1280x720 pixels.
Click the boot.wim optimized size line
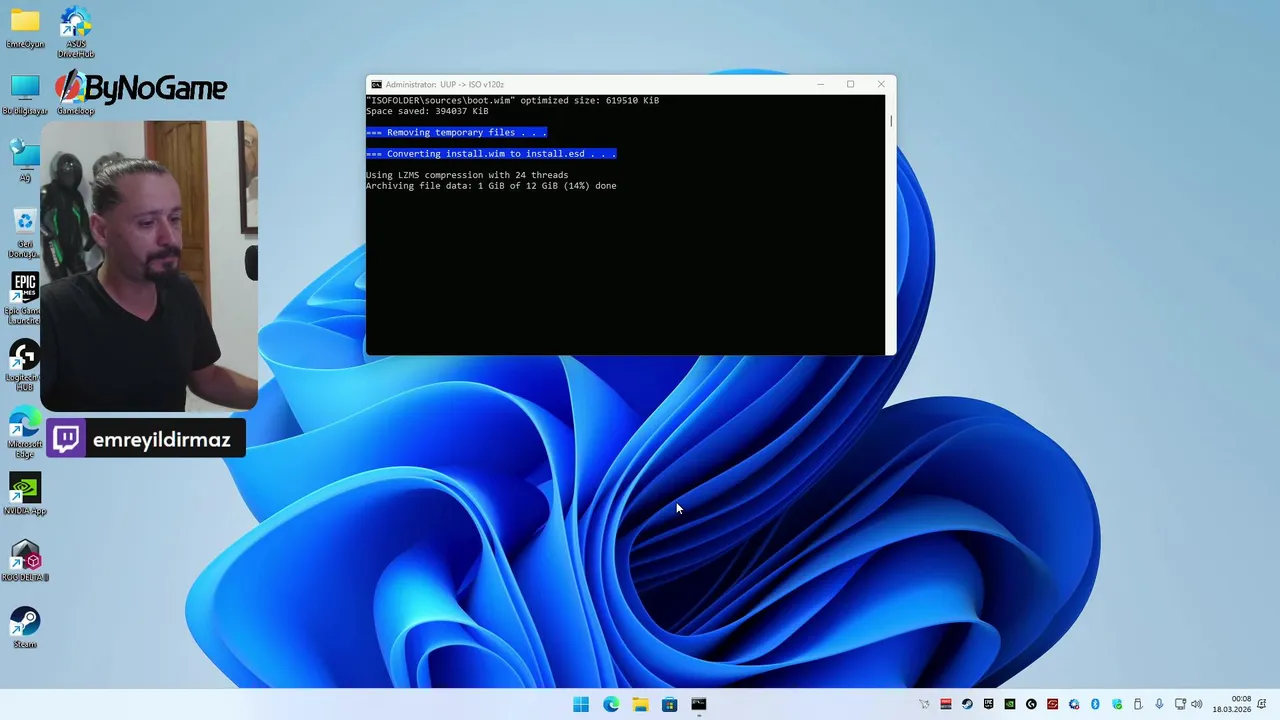point(512,100)
